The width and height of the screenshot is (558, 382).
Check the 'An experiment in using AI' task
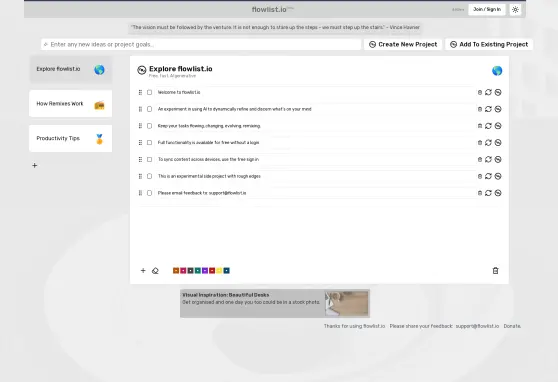tap(149, 109)
